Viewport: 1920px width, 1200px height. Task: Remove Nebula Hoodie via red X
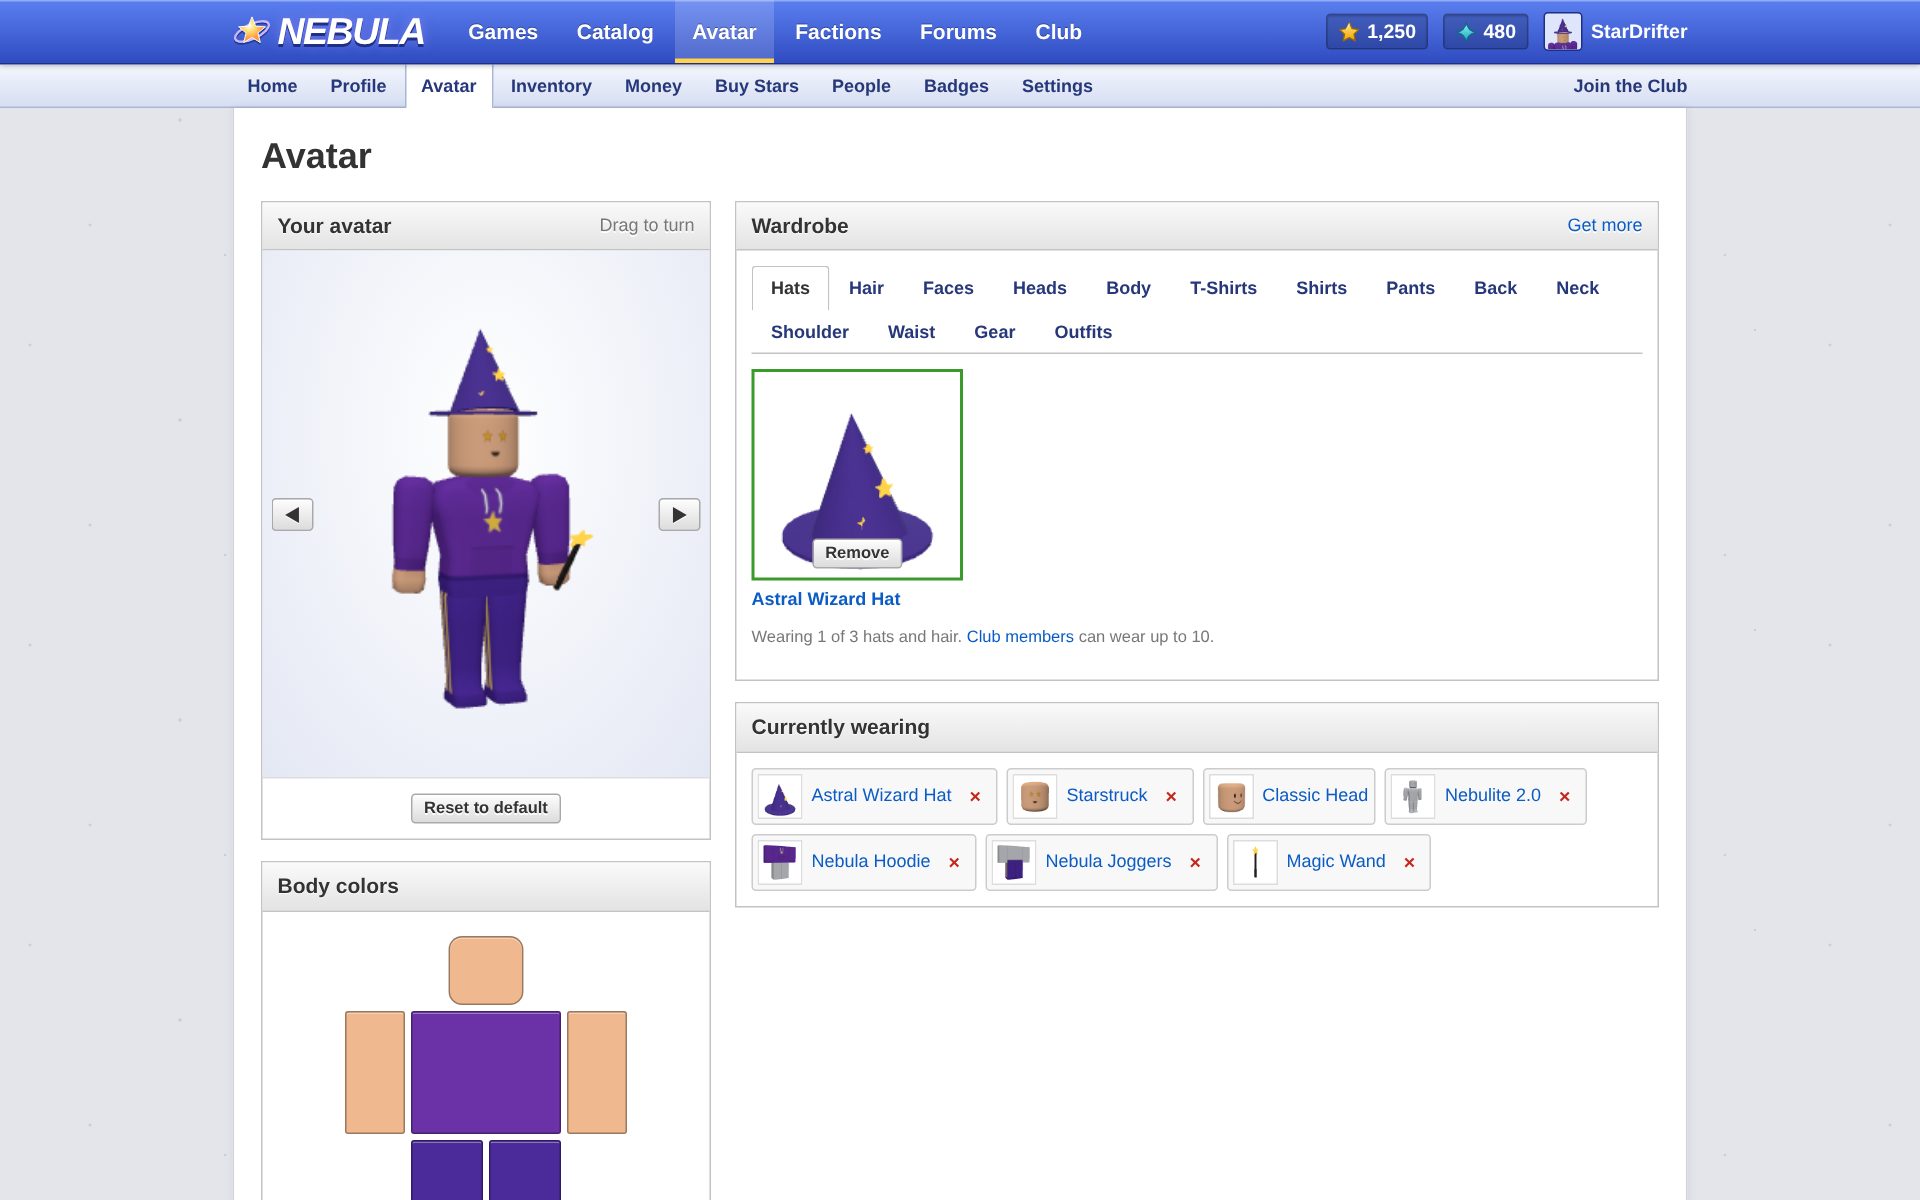[x=954, y=863]
